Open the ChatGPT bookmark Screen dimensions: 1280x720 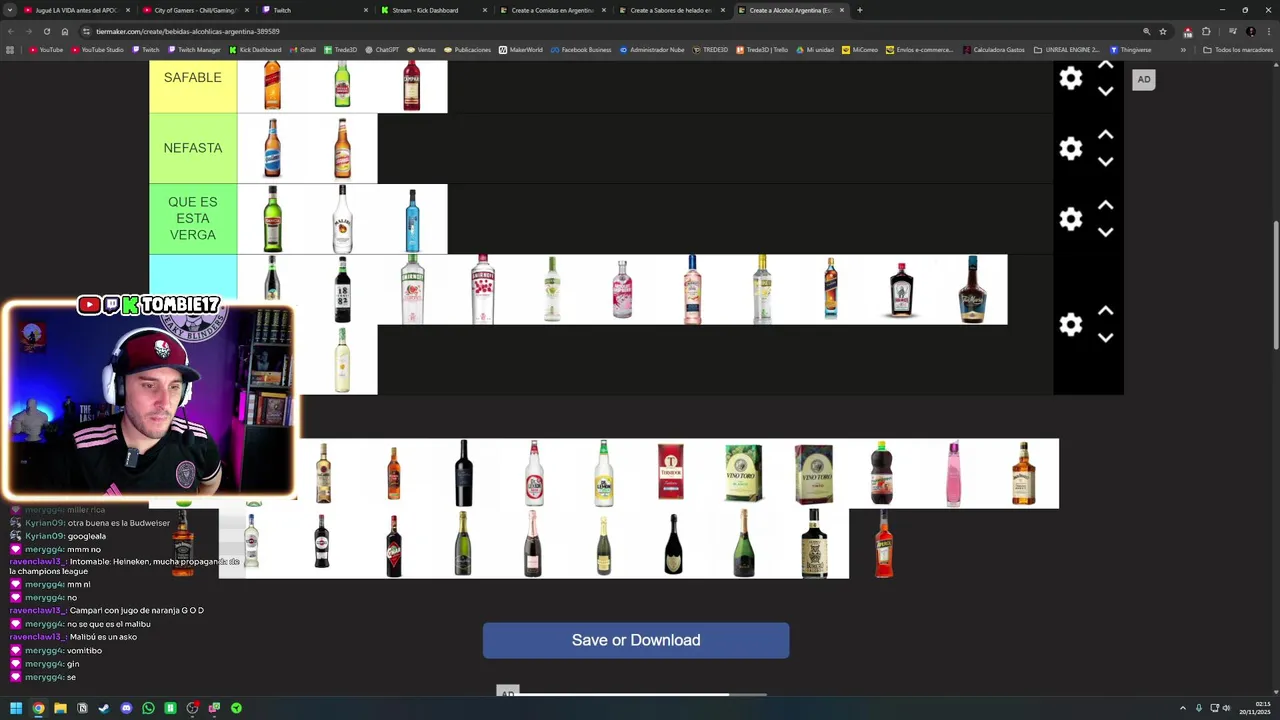tap(381, 49)
